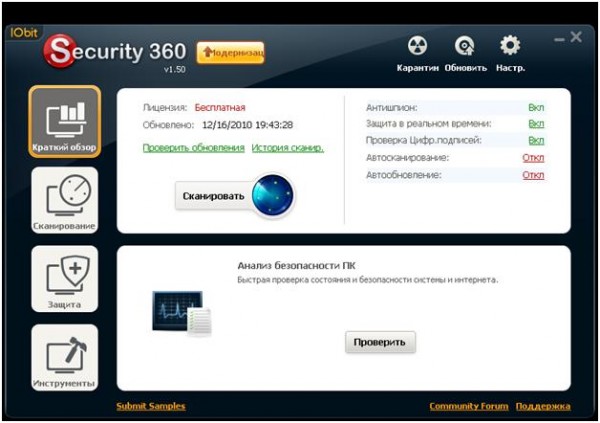Viewport: 600px width, 423px height.
Task: Switch to the Сканирование section
Action: (x=64, y=200)
